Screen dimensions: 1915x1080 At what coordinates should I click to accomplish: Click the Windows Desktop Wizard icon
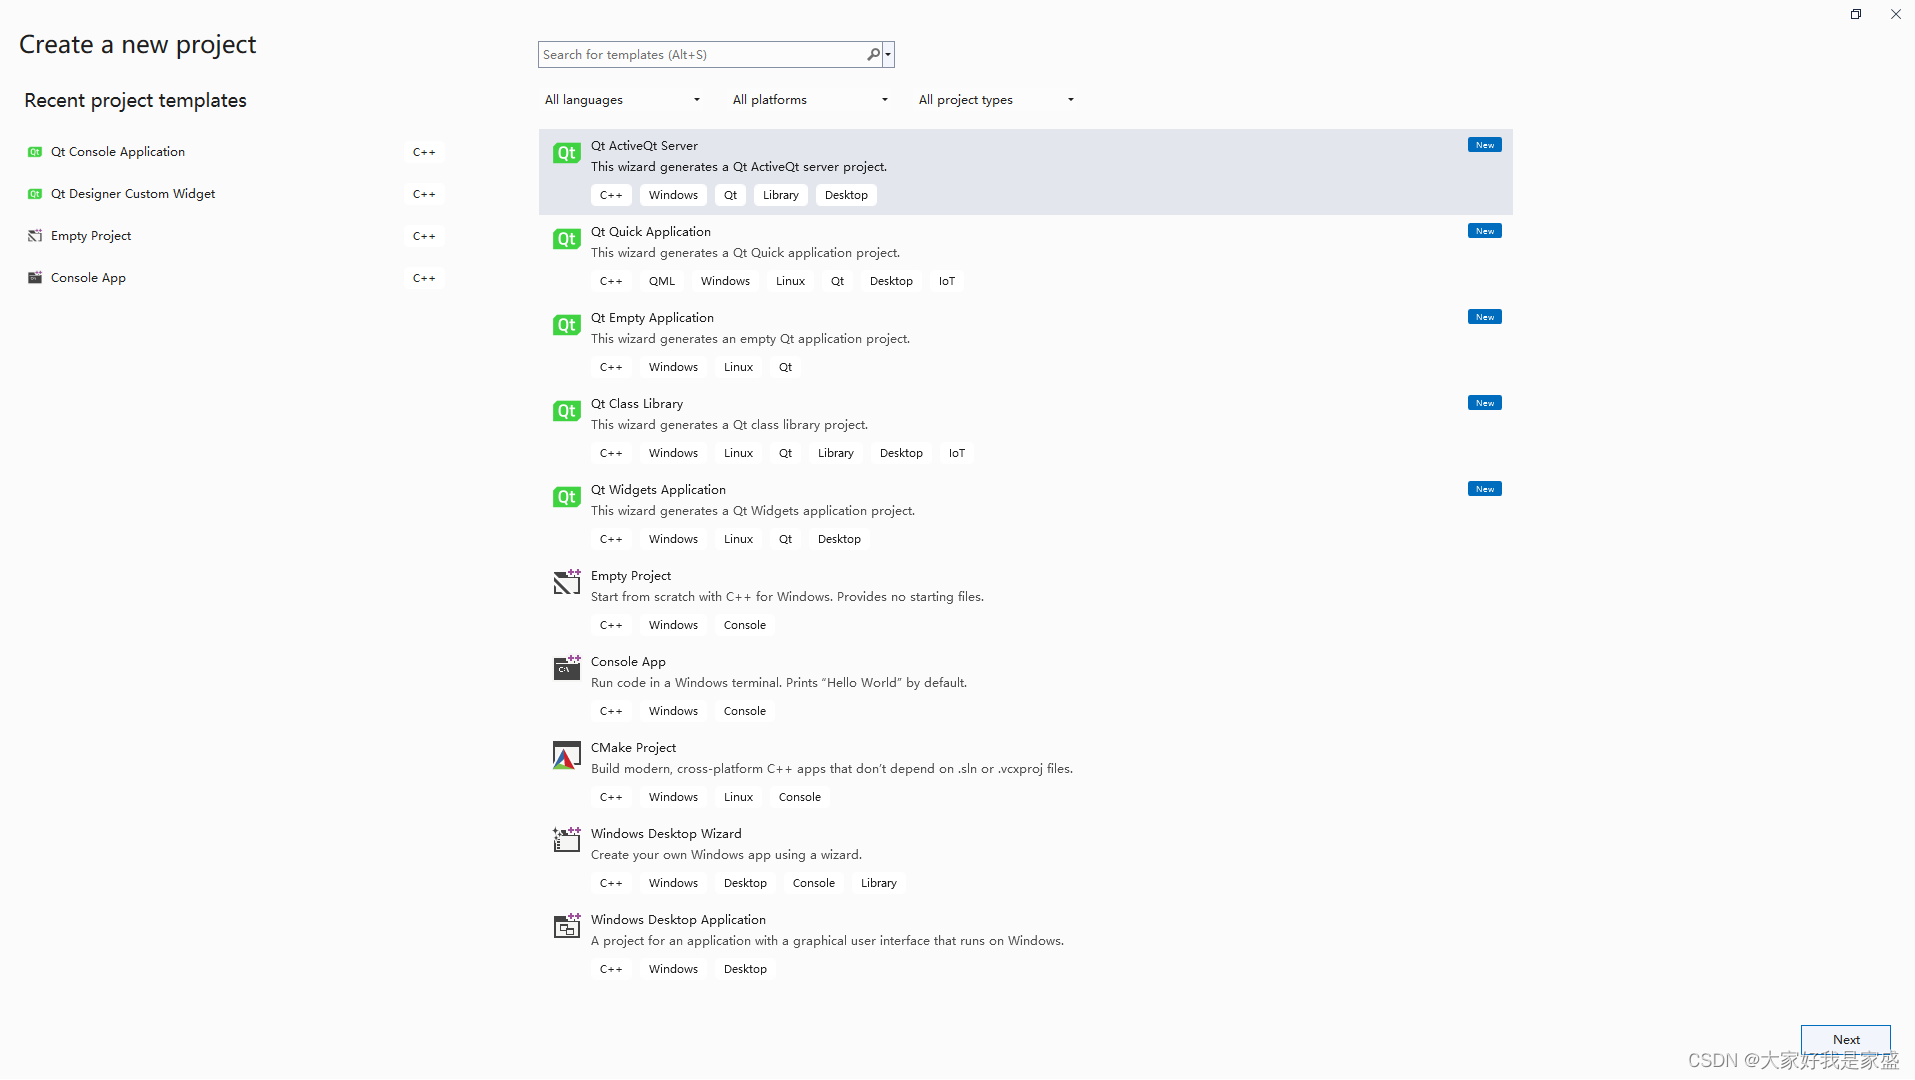566,840
